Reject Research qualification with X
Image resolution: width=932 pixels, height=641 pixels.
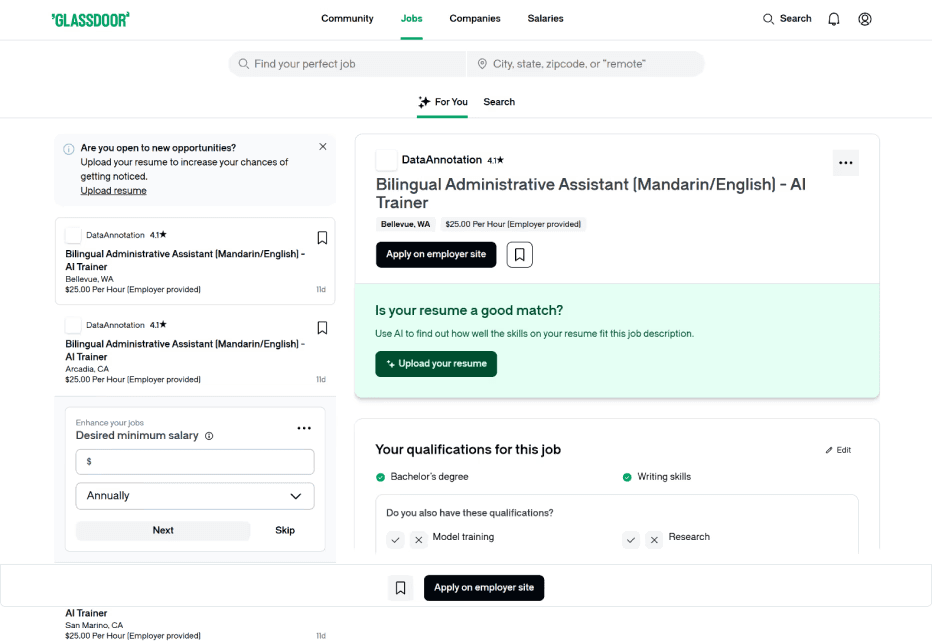[x=654, y=540]
